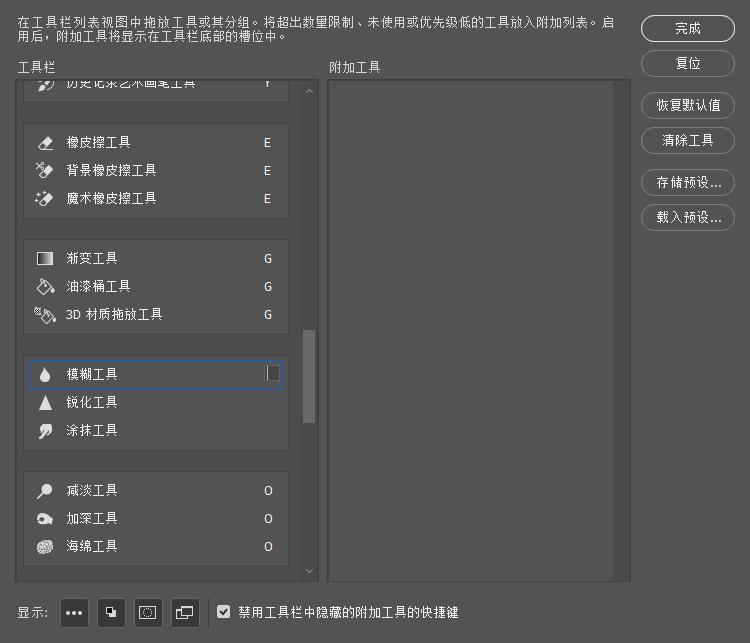Select the 减淡工具 row text
Screen dimensions: 750x643
pyautogui.click(x=92, y=491)
